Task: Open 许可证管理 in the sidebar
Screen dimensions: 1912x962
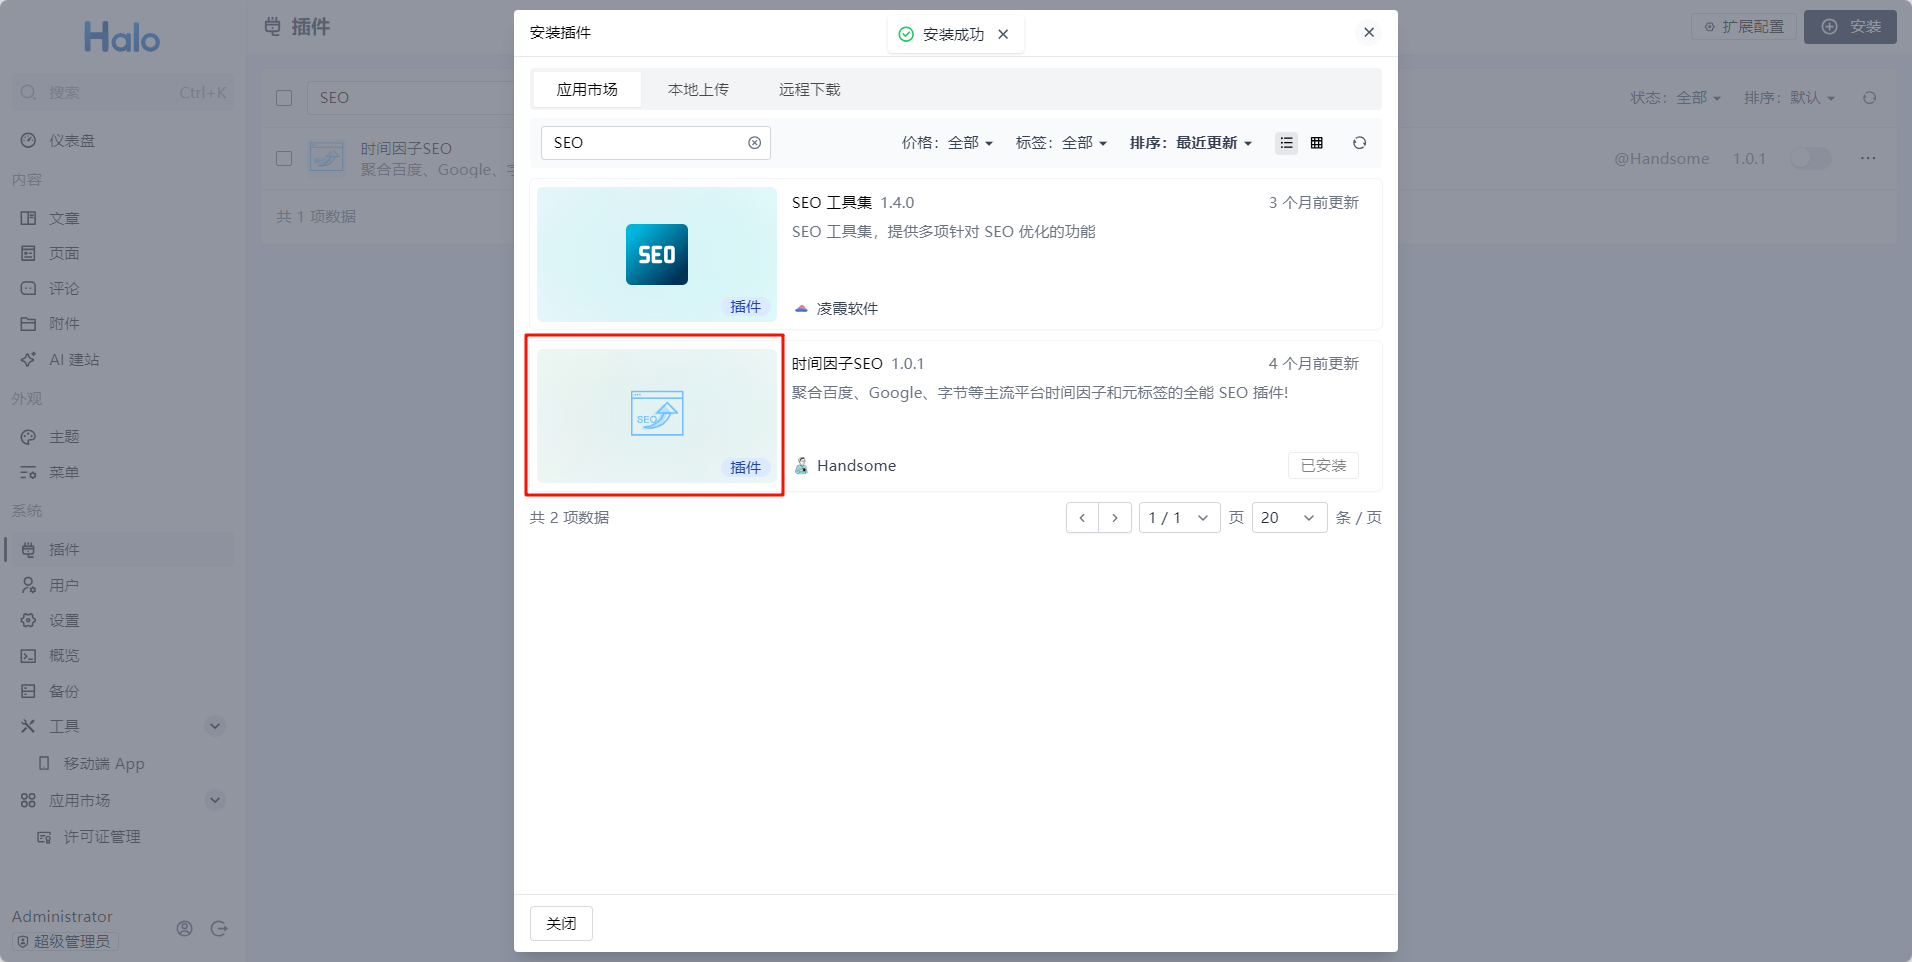Action: coord(122,837)
